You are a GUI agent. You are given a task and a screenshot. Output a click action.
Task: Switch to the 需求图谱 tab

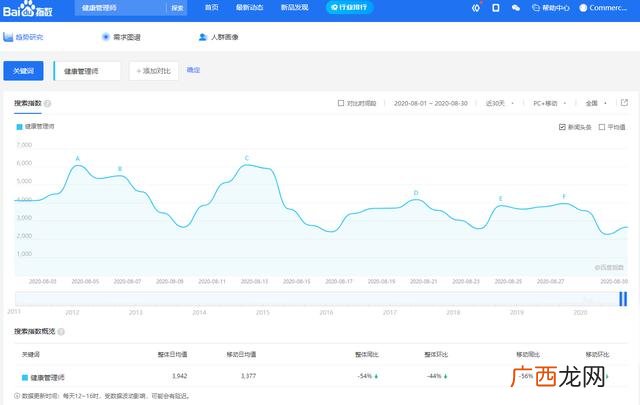click(121, 37)
